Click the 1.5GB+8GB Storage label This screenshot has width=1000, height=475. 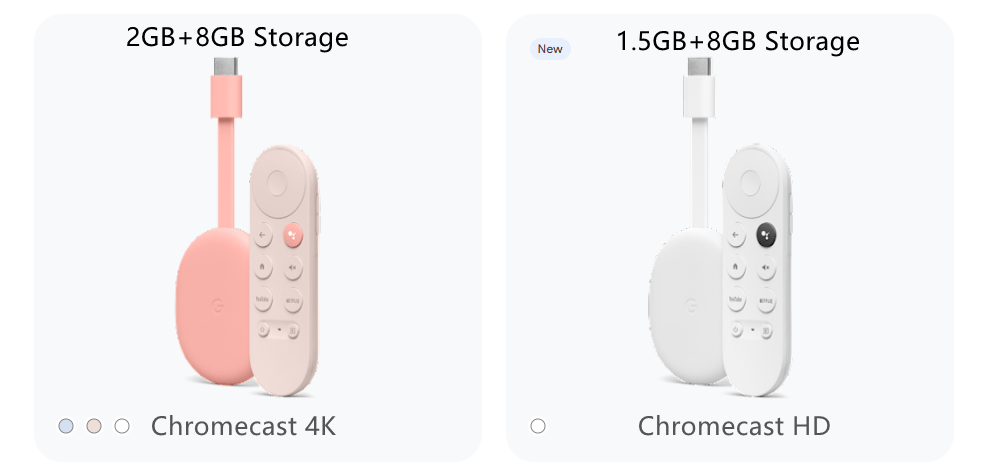(738, 41)
